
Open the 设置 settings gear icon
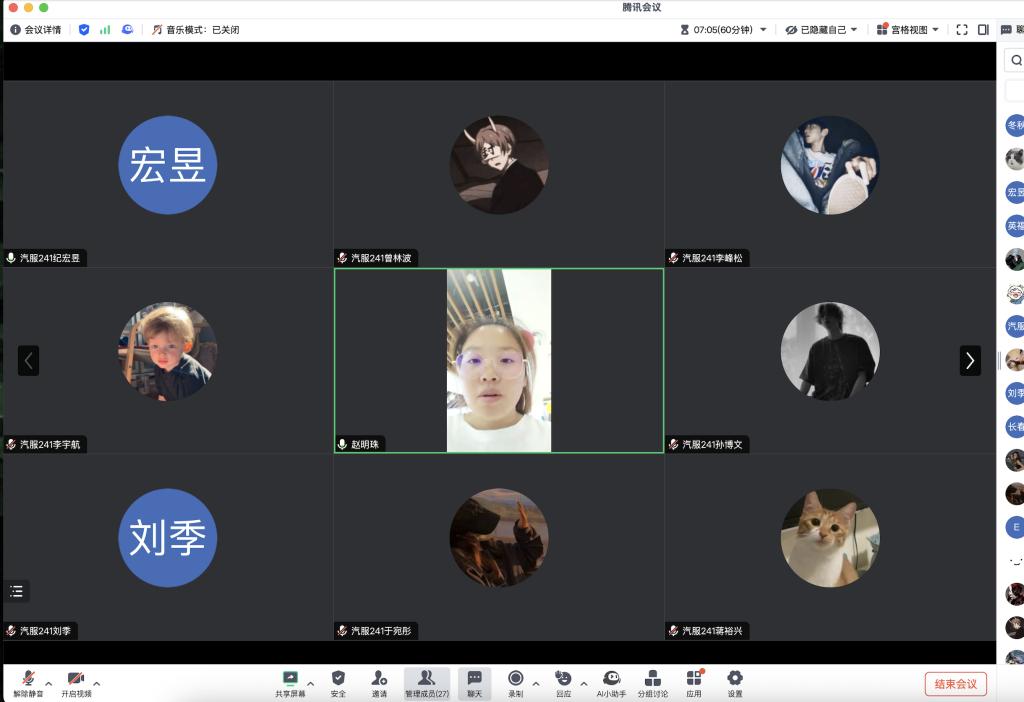click(x=735, y=682)
